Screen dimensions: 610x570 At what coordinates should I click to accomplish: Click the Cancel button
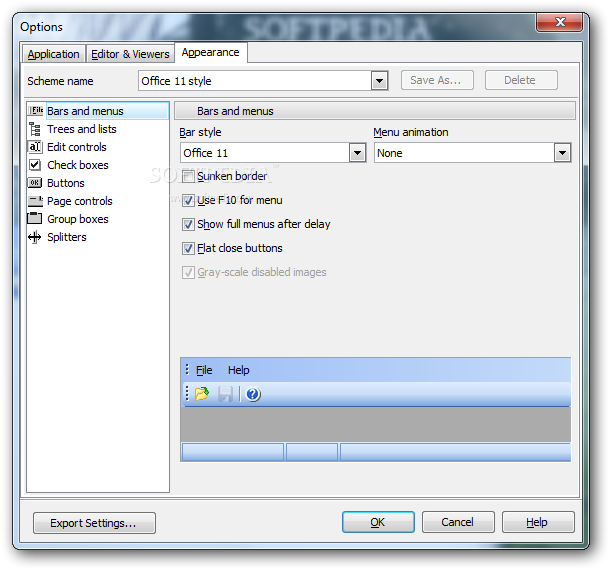click(x=458, y=522)
